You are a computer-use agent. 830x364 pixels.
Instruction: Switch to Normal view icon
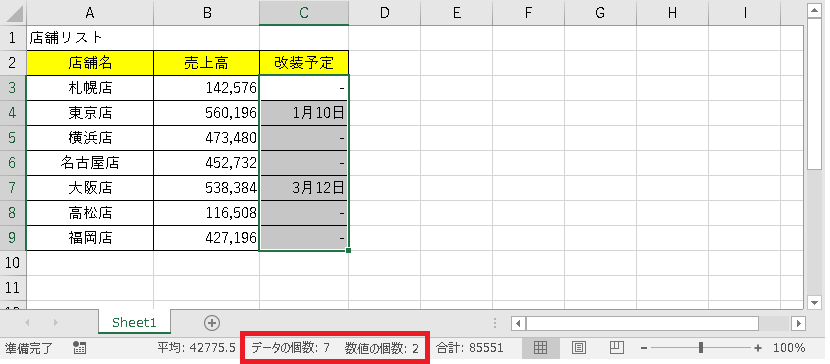540,348
